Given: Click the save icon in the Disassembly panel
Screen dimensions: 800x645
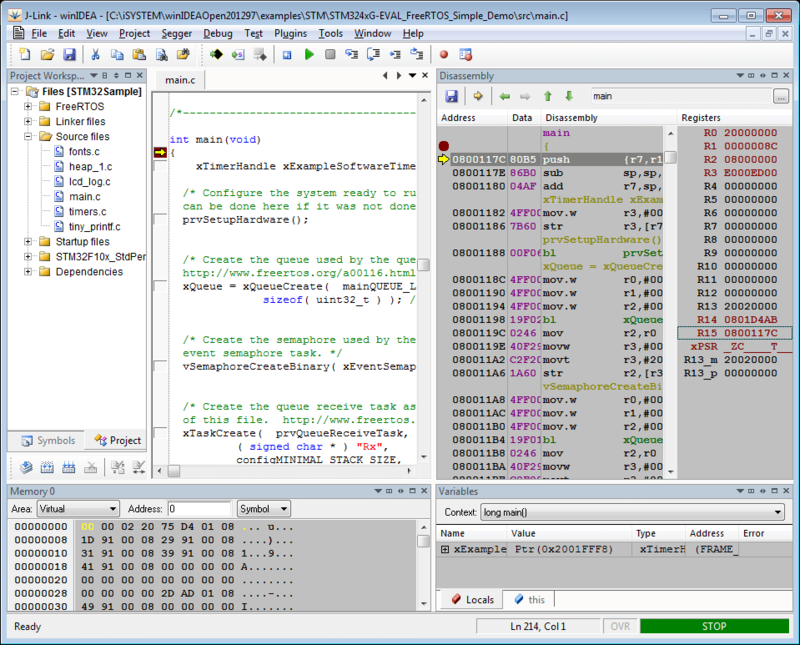Looking at the screenshot, I should click(x=449, y=96).
